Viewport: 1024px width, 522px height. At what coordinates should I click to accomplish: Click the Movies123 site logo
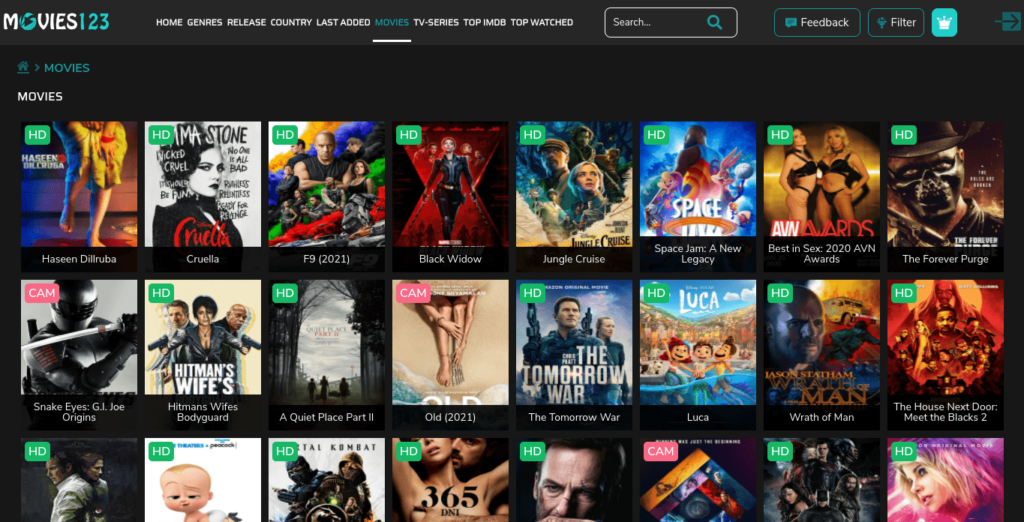[56, 21]
